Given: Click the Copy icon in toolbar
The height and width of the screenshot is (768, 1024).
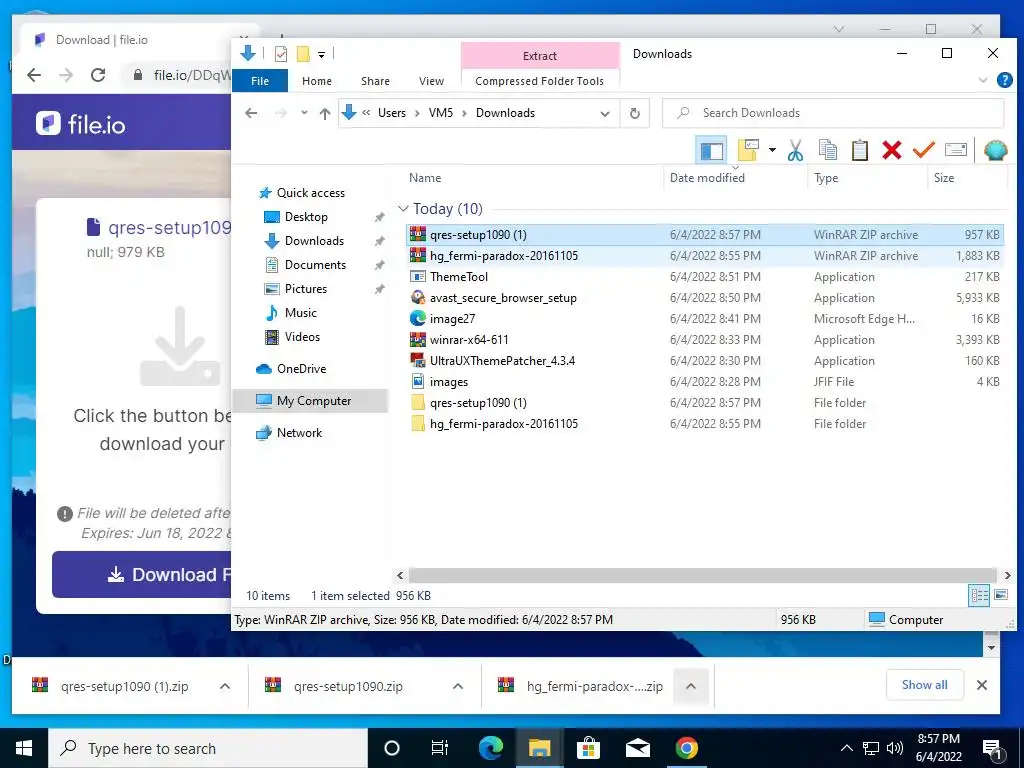Looking at the screenshot, I should point(827,150).
